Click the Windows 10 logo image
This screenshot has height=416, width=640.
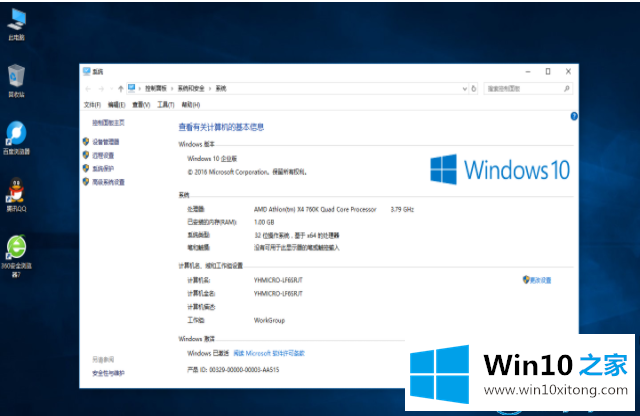click(x=500, y=169)
